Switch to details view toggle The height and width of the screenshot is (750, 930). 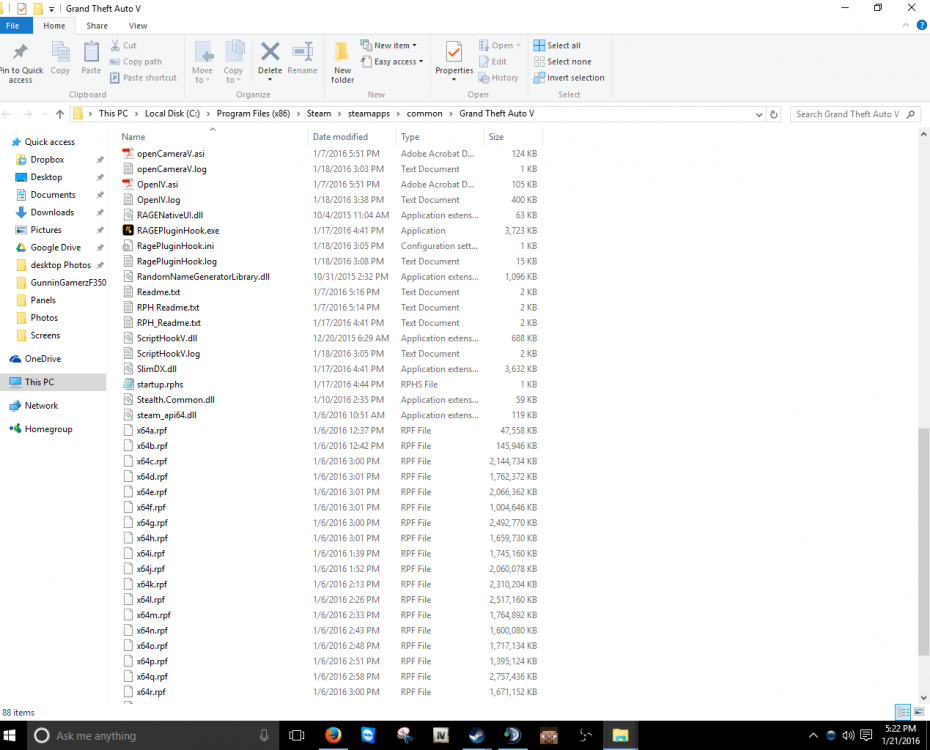coord(903,711)
